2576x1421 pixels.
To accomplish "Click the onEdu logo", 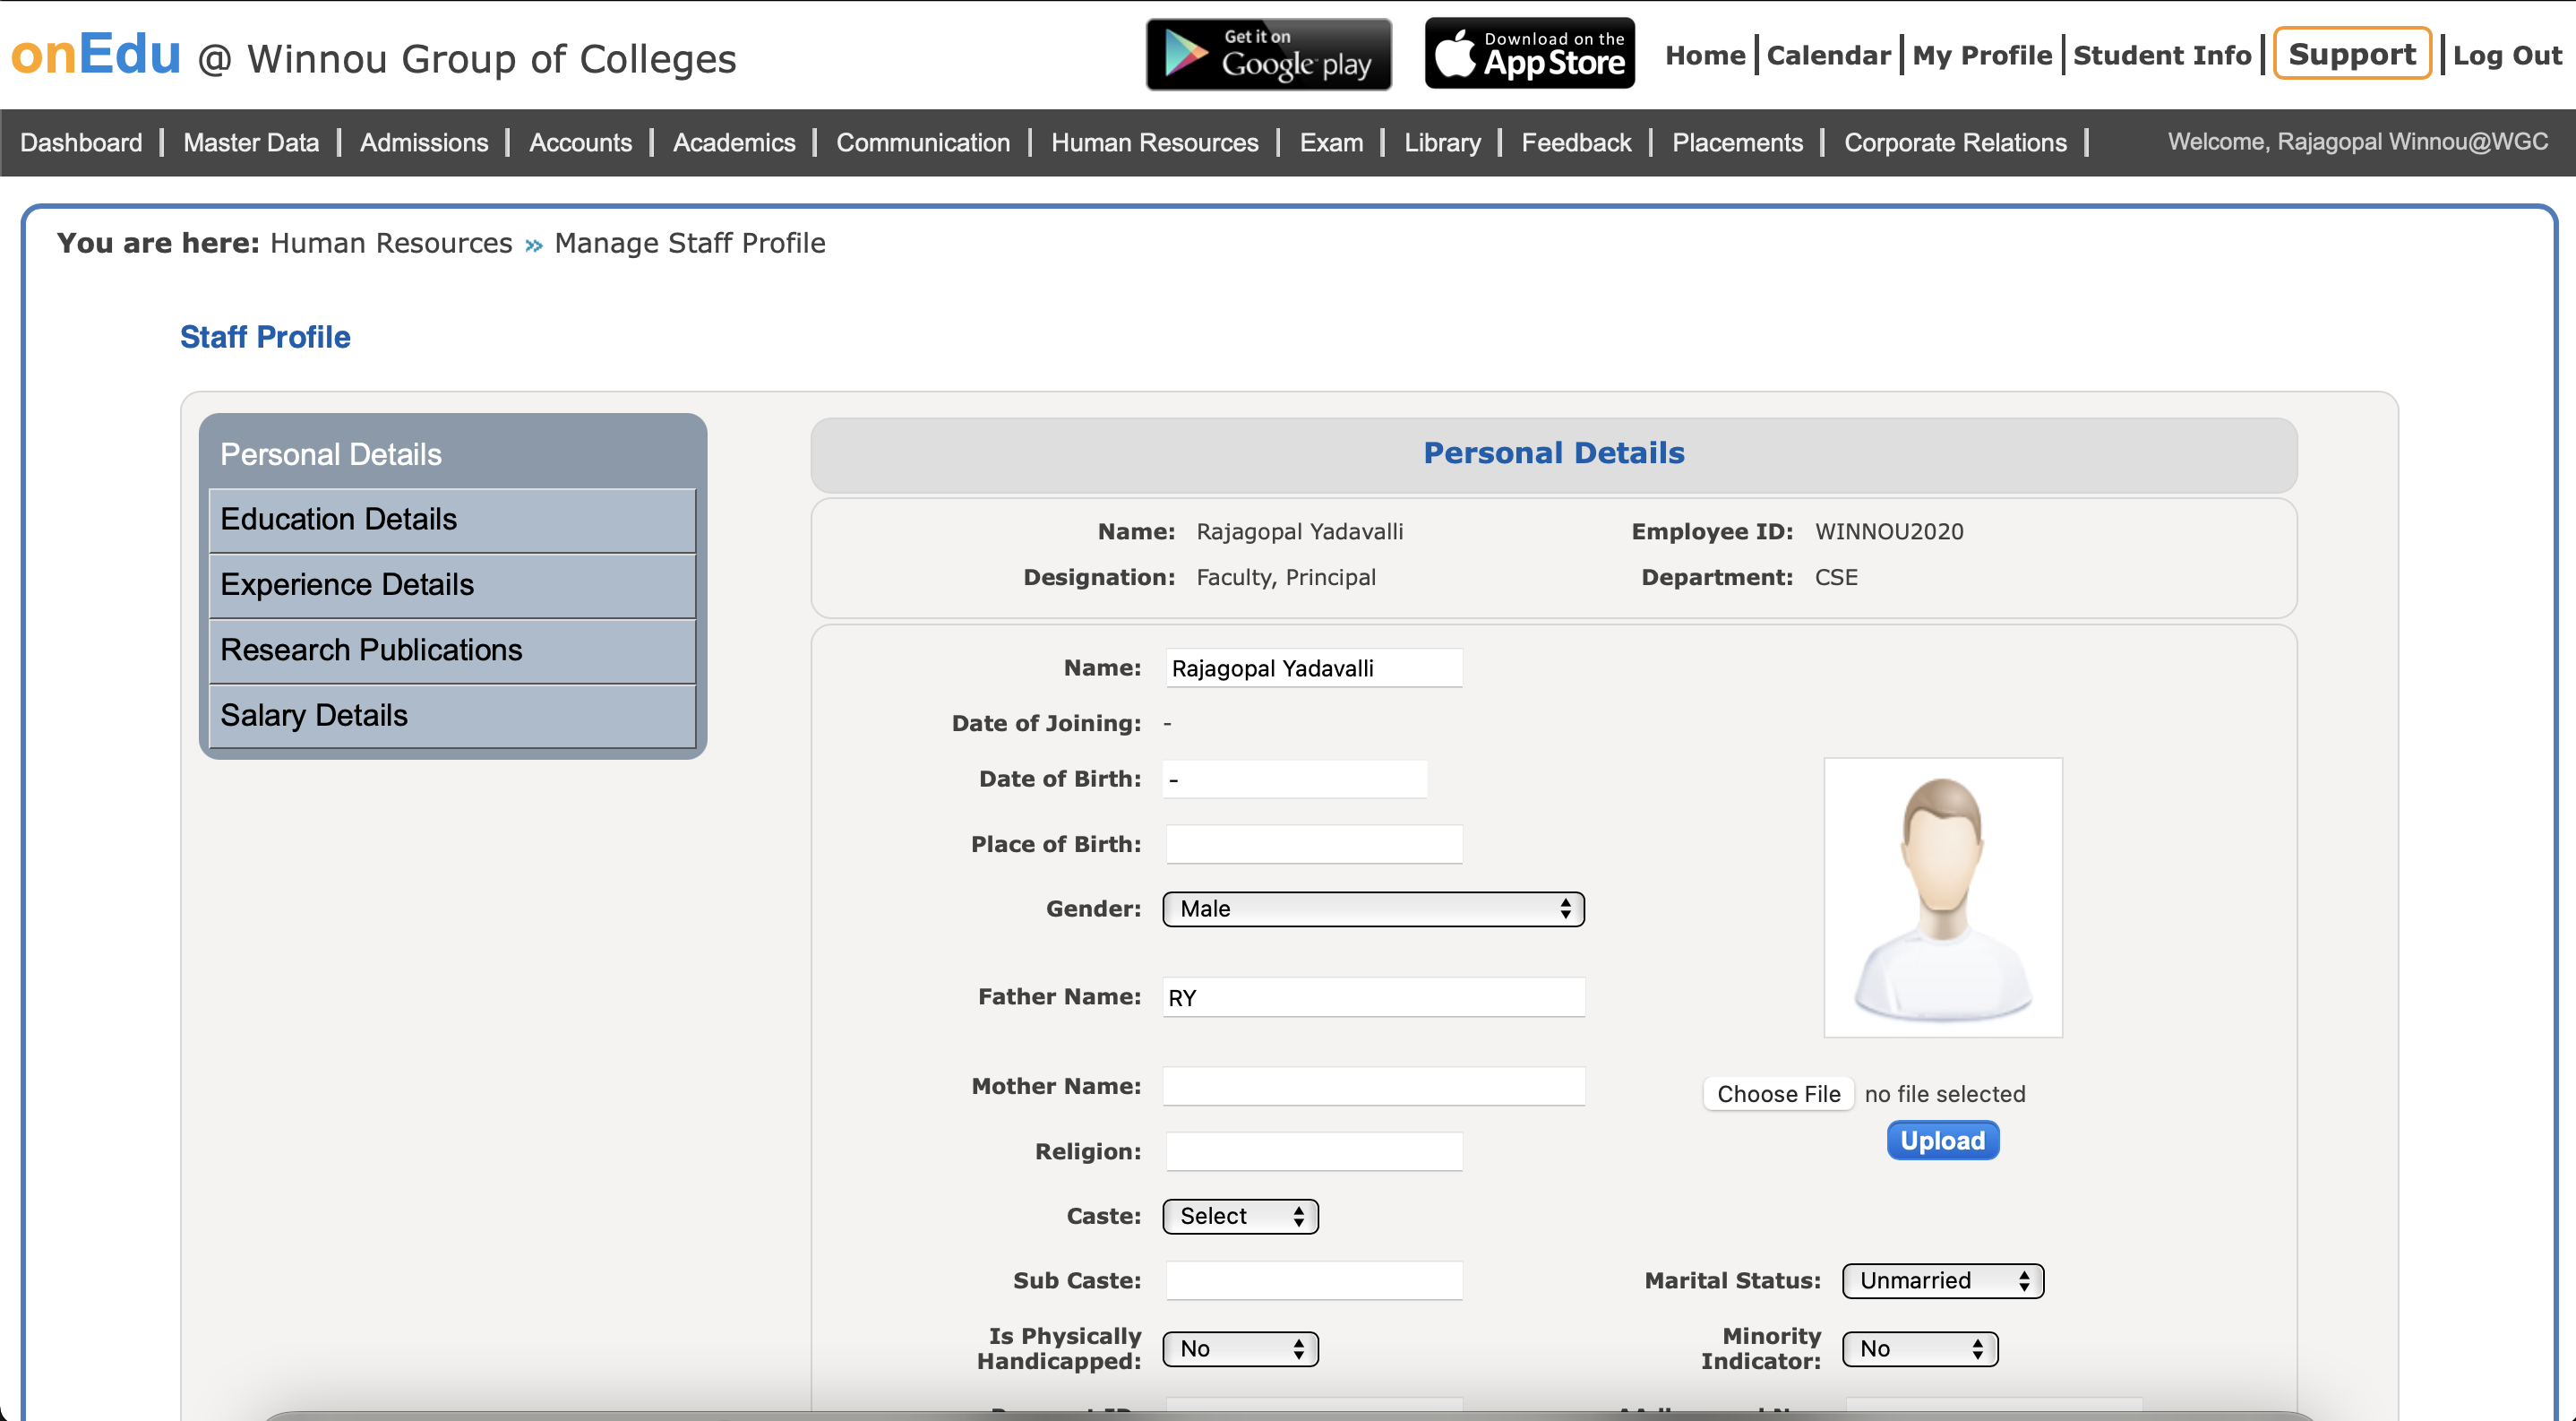I will pyautogui.click(x=96, y=54).
